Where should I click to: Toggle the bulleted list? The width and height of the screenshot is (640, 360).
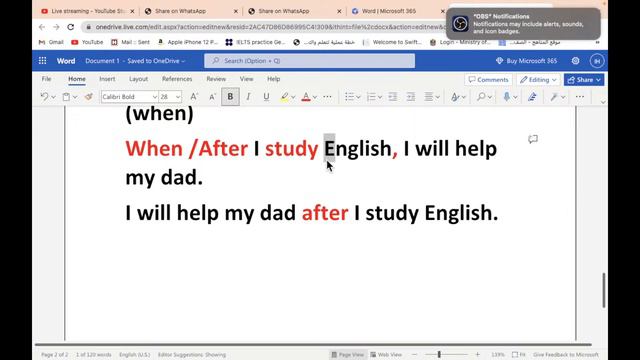pos(349,97)
